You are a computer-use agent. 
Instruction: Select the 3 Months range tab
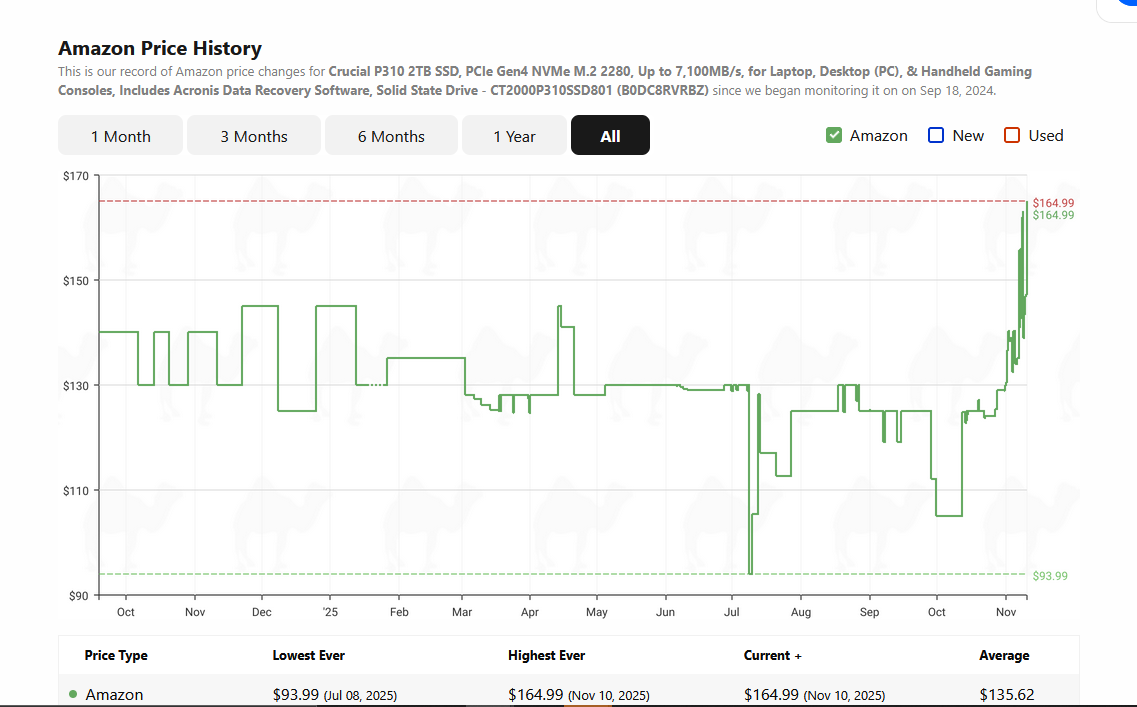tap(254, 136)
